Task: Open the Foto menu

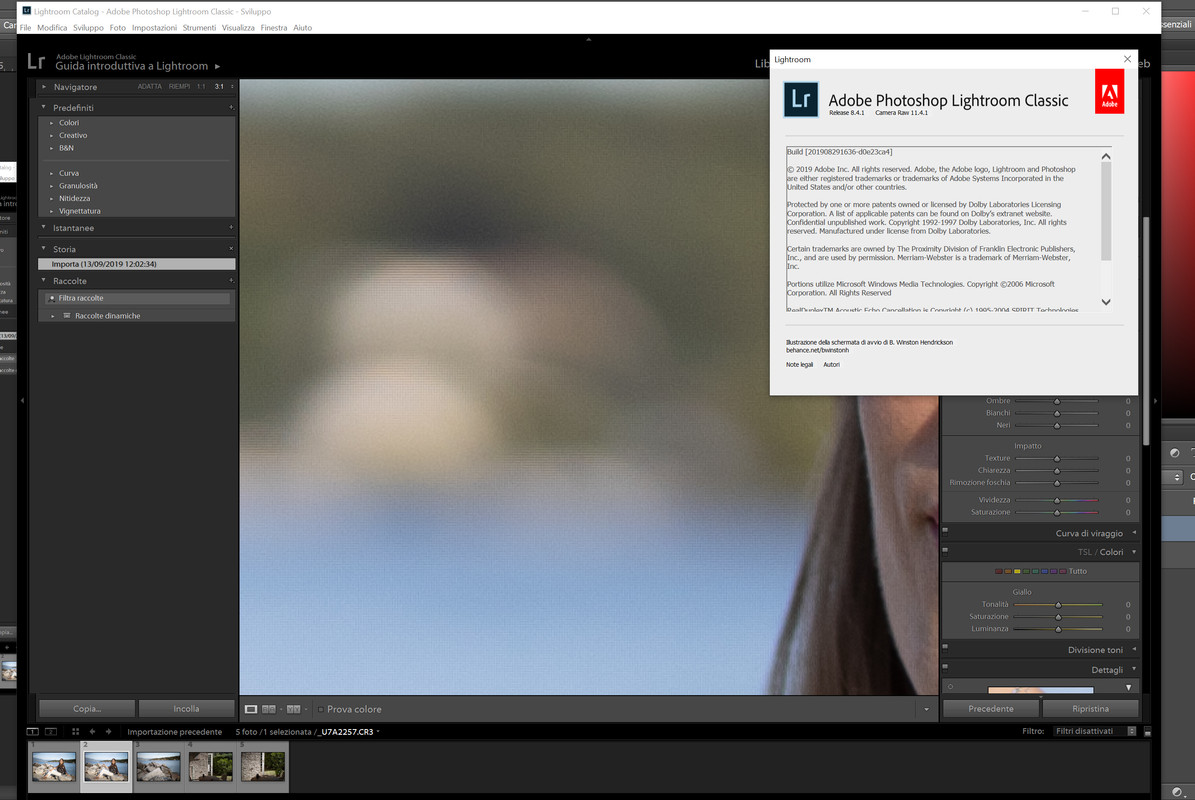Action: pyautogui.click(x=117, y=27)
